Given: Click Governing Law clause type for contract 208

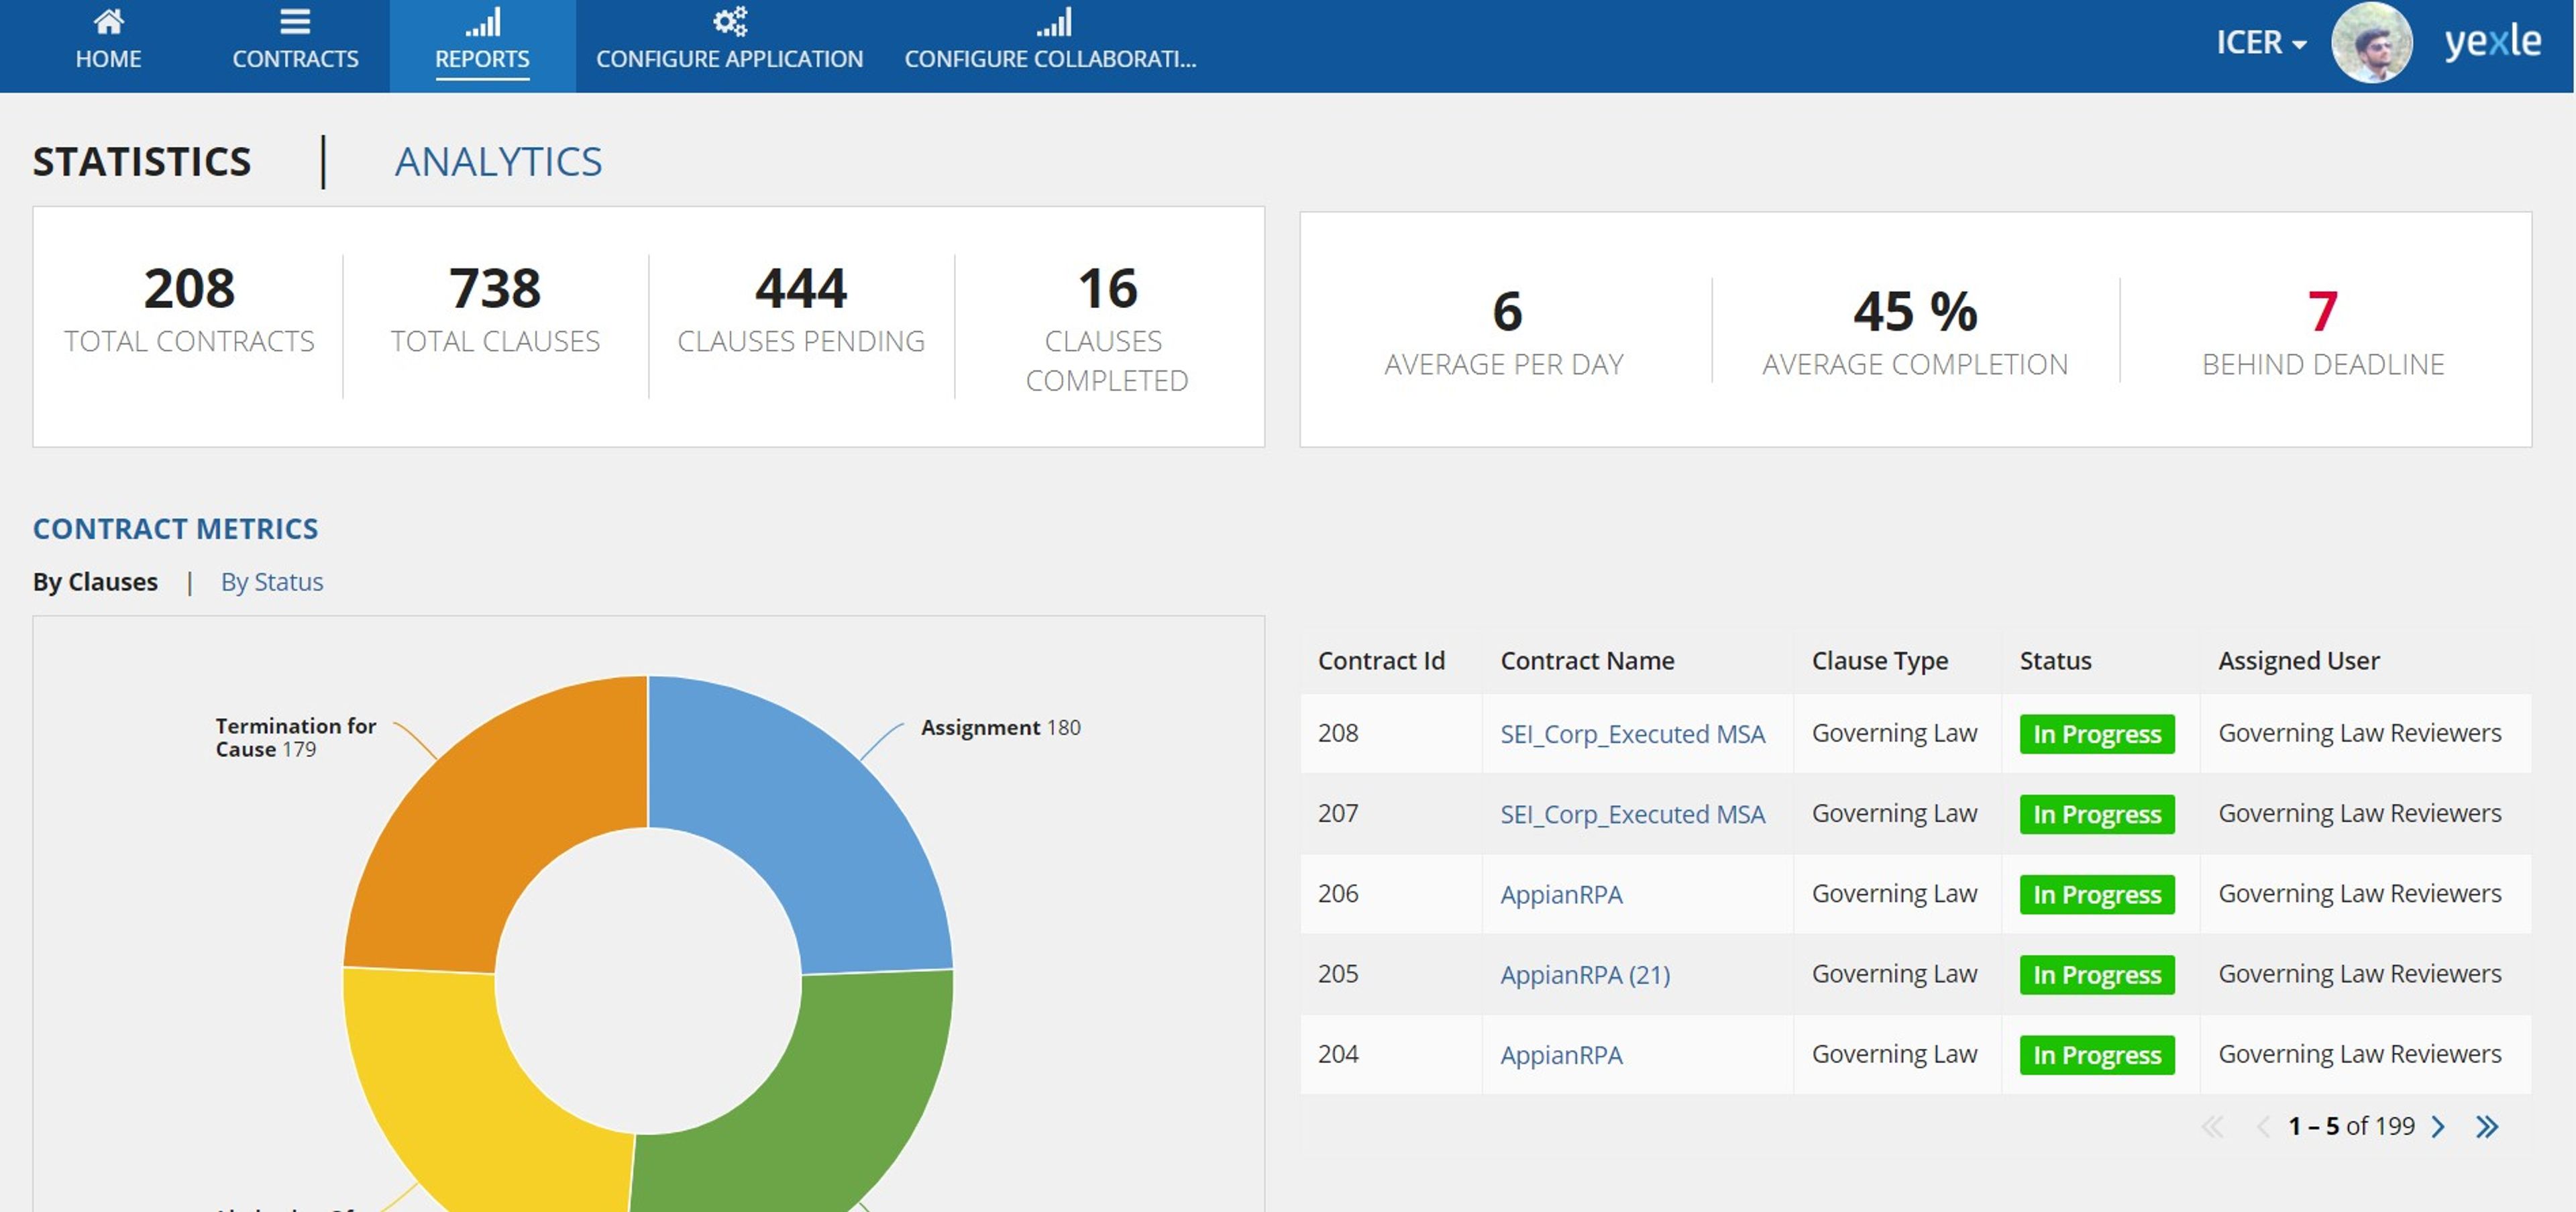Looking at the screenshot, I should (1894, 733).
